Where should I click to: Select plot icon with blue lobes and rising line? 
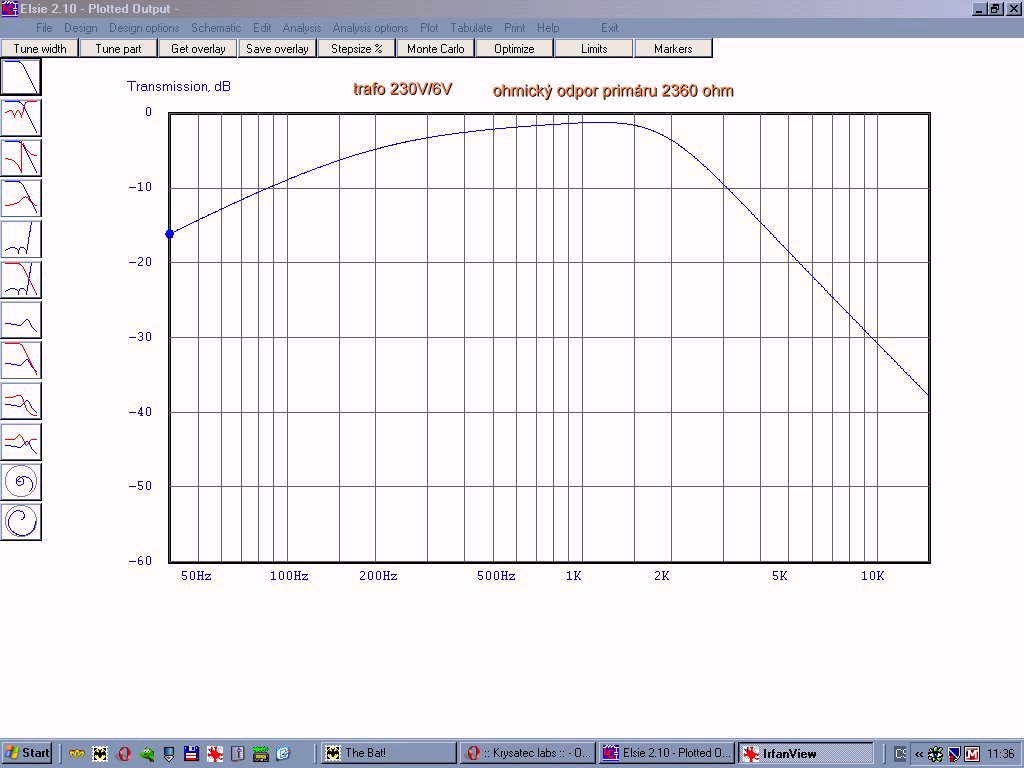pos(21,239)
